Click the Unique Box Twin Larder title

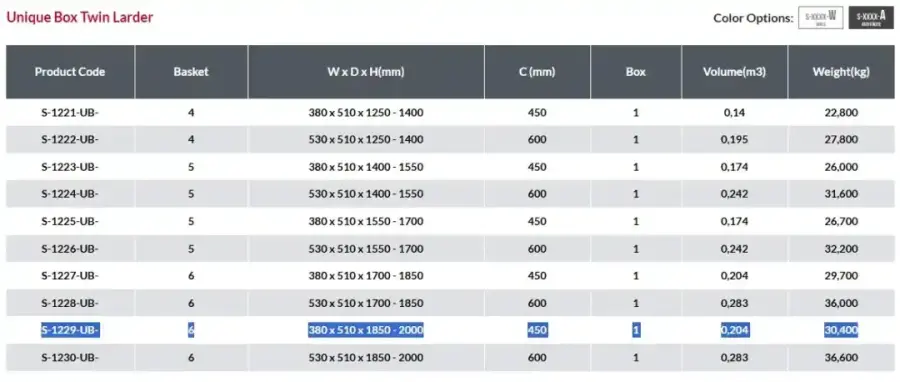pyautogui.click(x=80, y=18)
